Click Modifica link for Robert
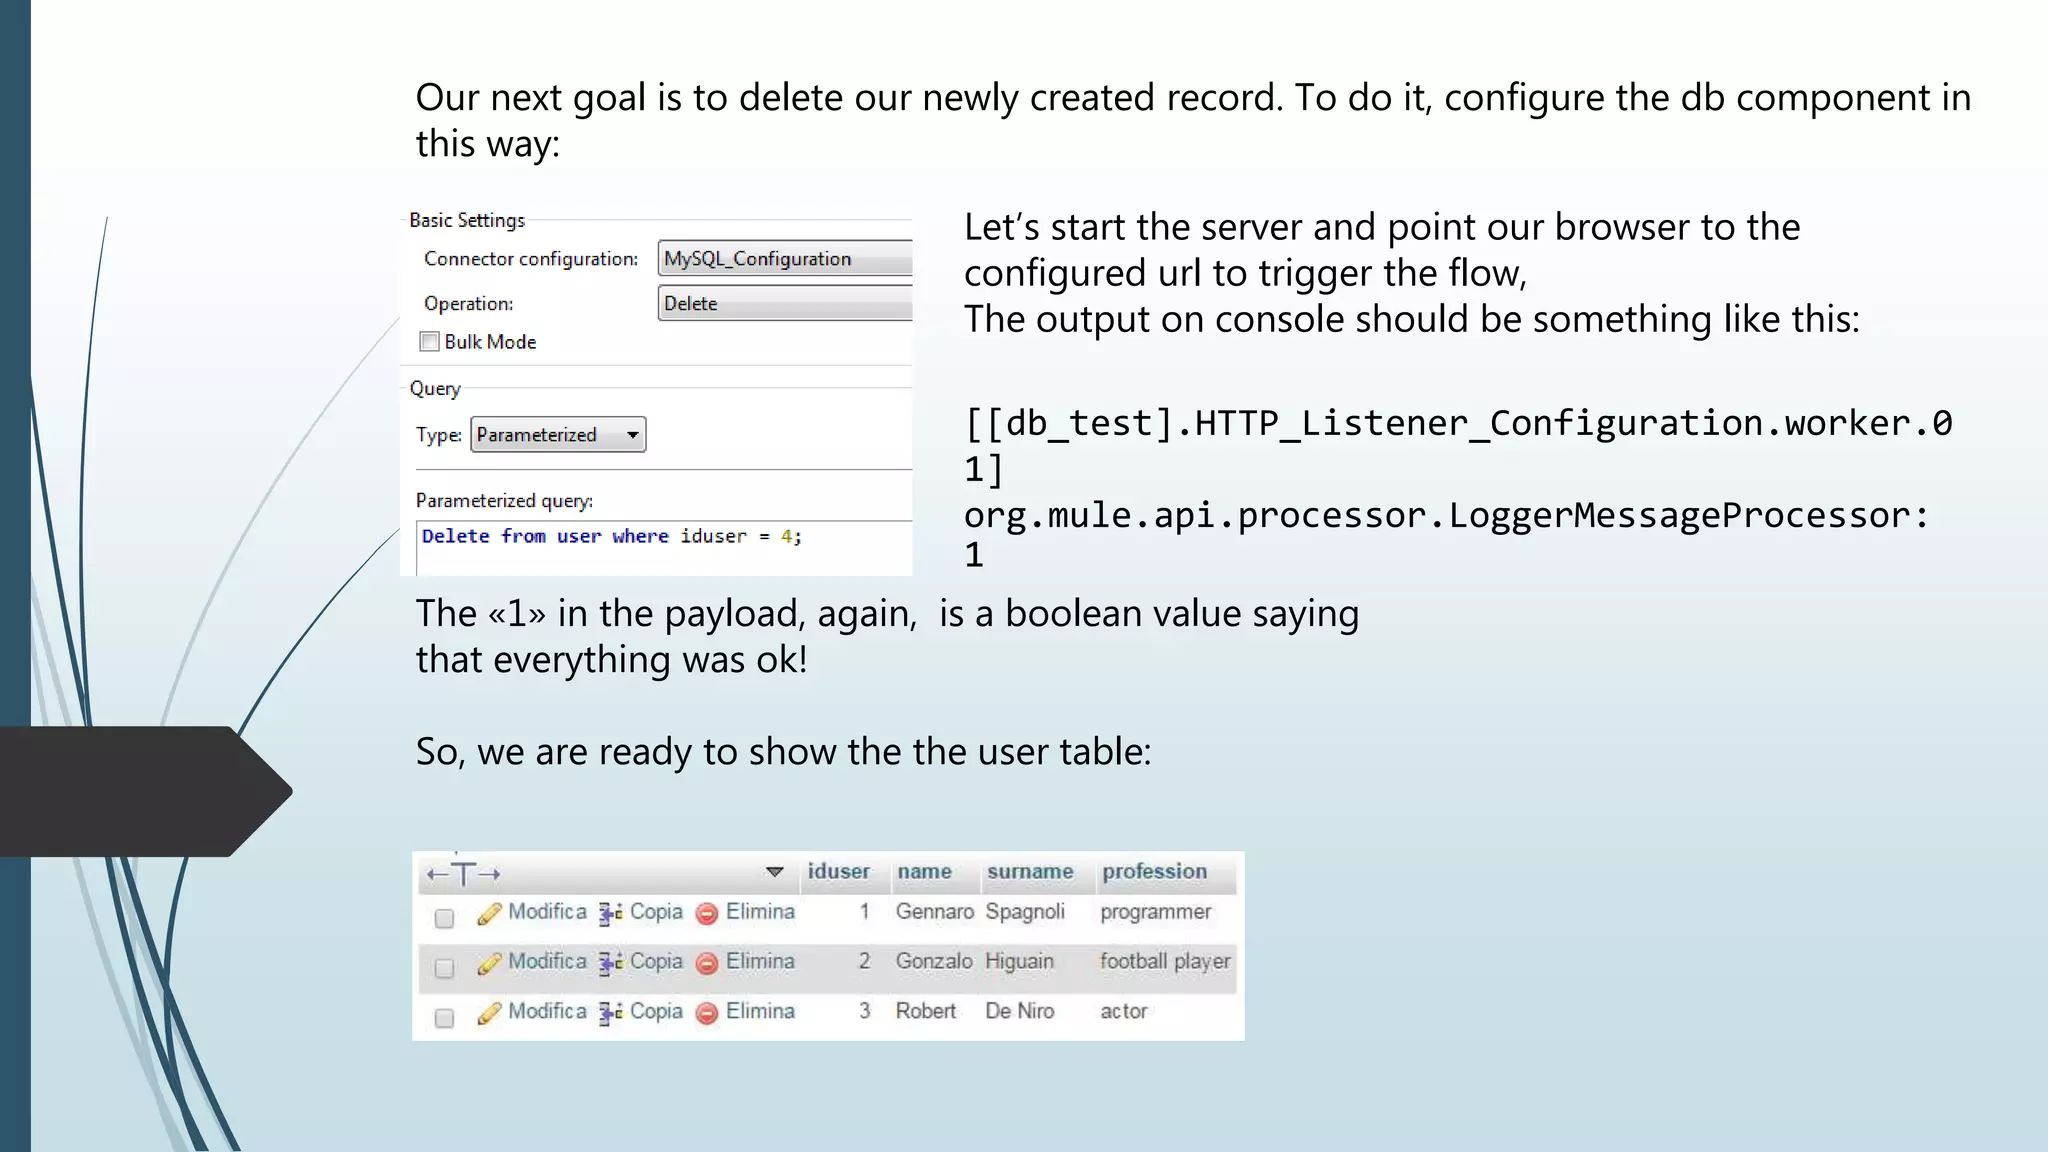 click(547, 1011)
